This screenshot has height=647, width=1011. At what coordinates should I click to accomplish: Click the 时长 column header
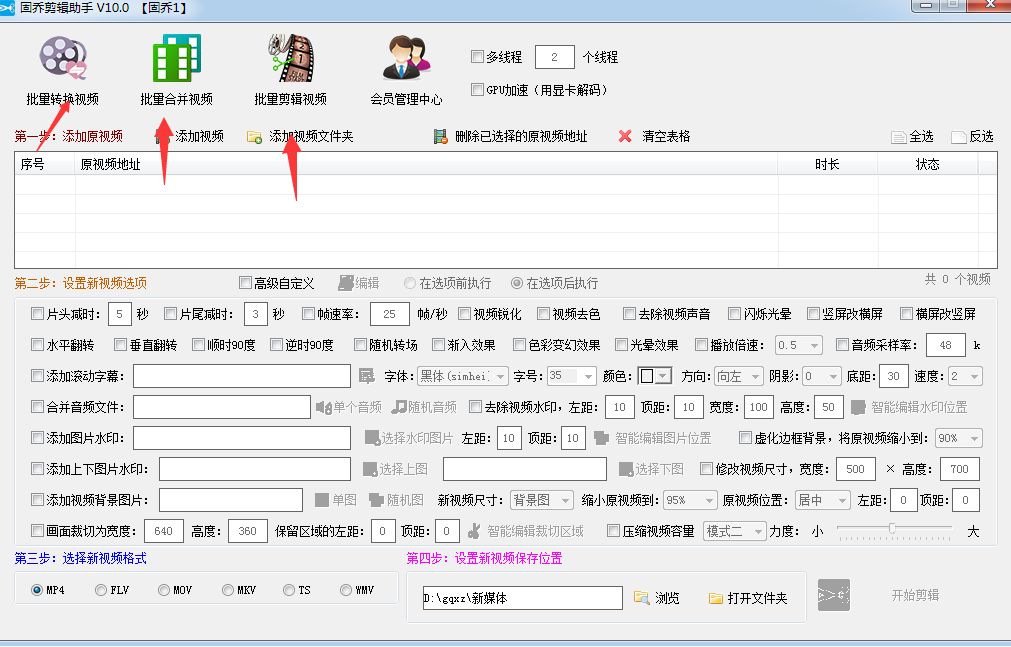827,164
